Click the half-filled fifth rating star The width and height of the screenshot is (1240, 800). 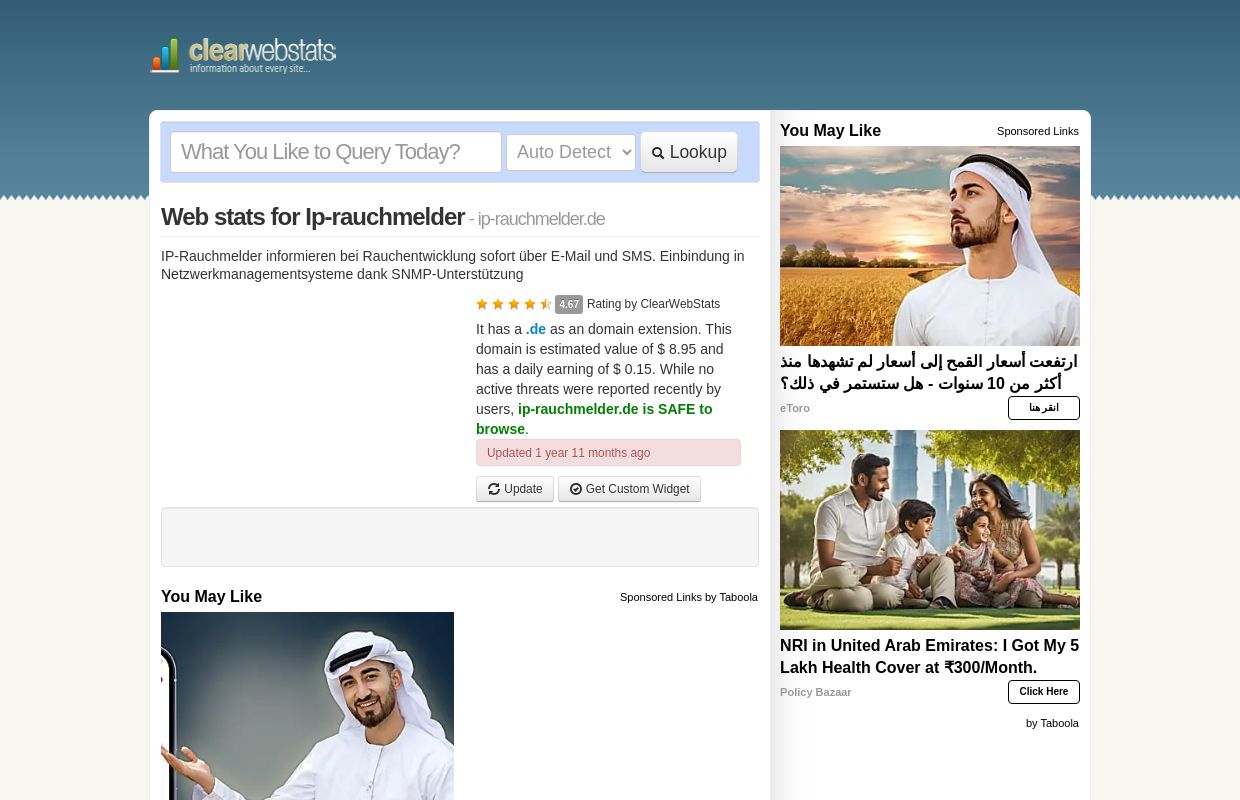[x=546, y=304]
